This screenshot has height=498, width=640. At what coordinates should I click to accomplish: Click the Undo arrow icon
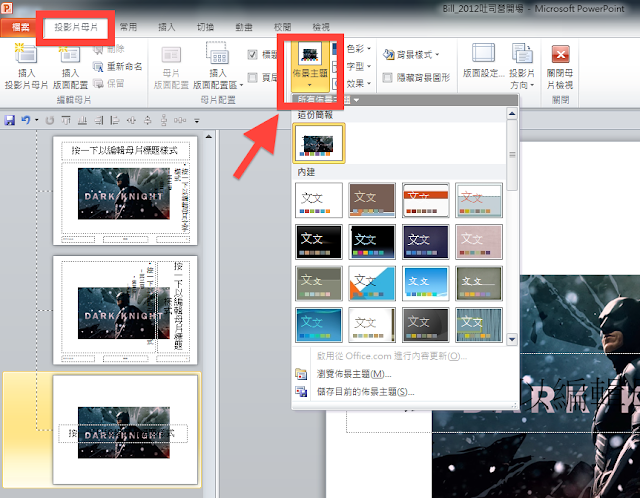coord(26,120)
